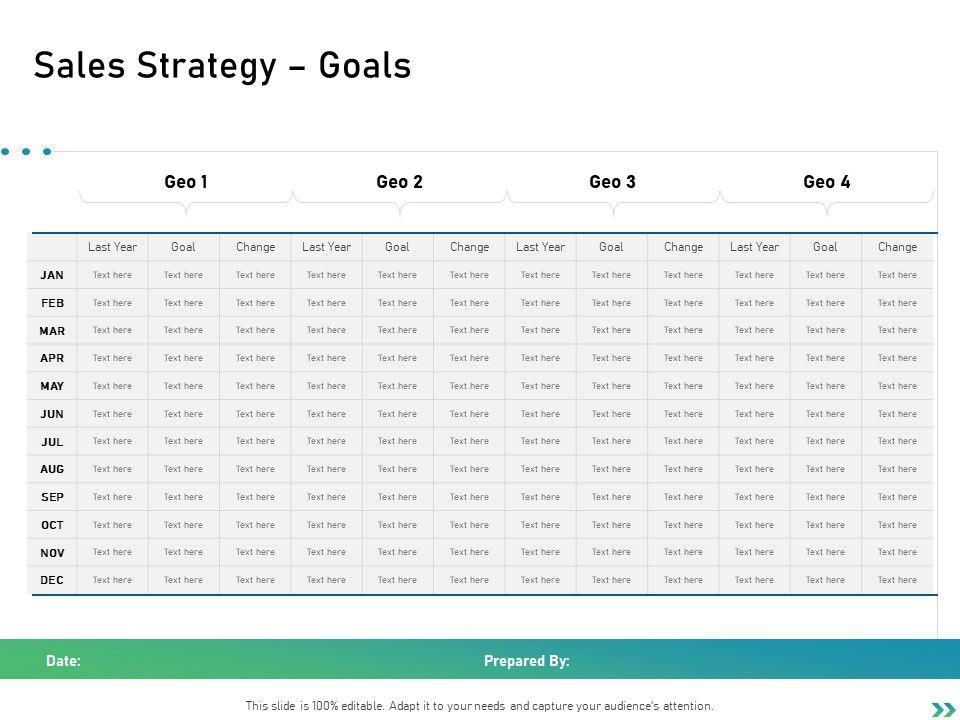The height and width of the screenshot is (720, 960).
Task: Select the Geo 3 header
Action: pyautogui.click(x=612, y=182)
